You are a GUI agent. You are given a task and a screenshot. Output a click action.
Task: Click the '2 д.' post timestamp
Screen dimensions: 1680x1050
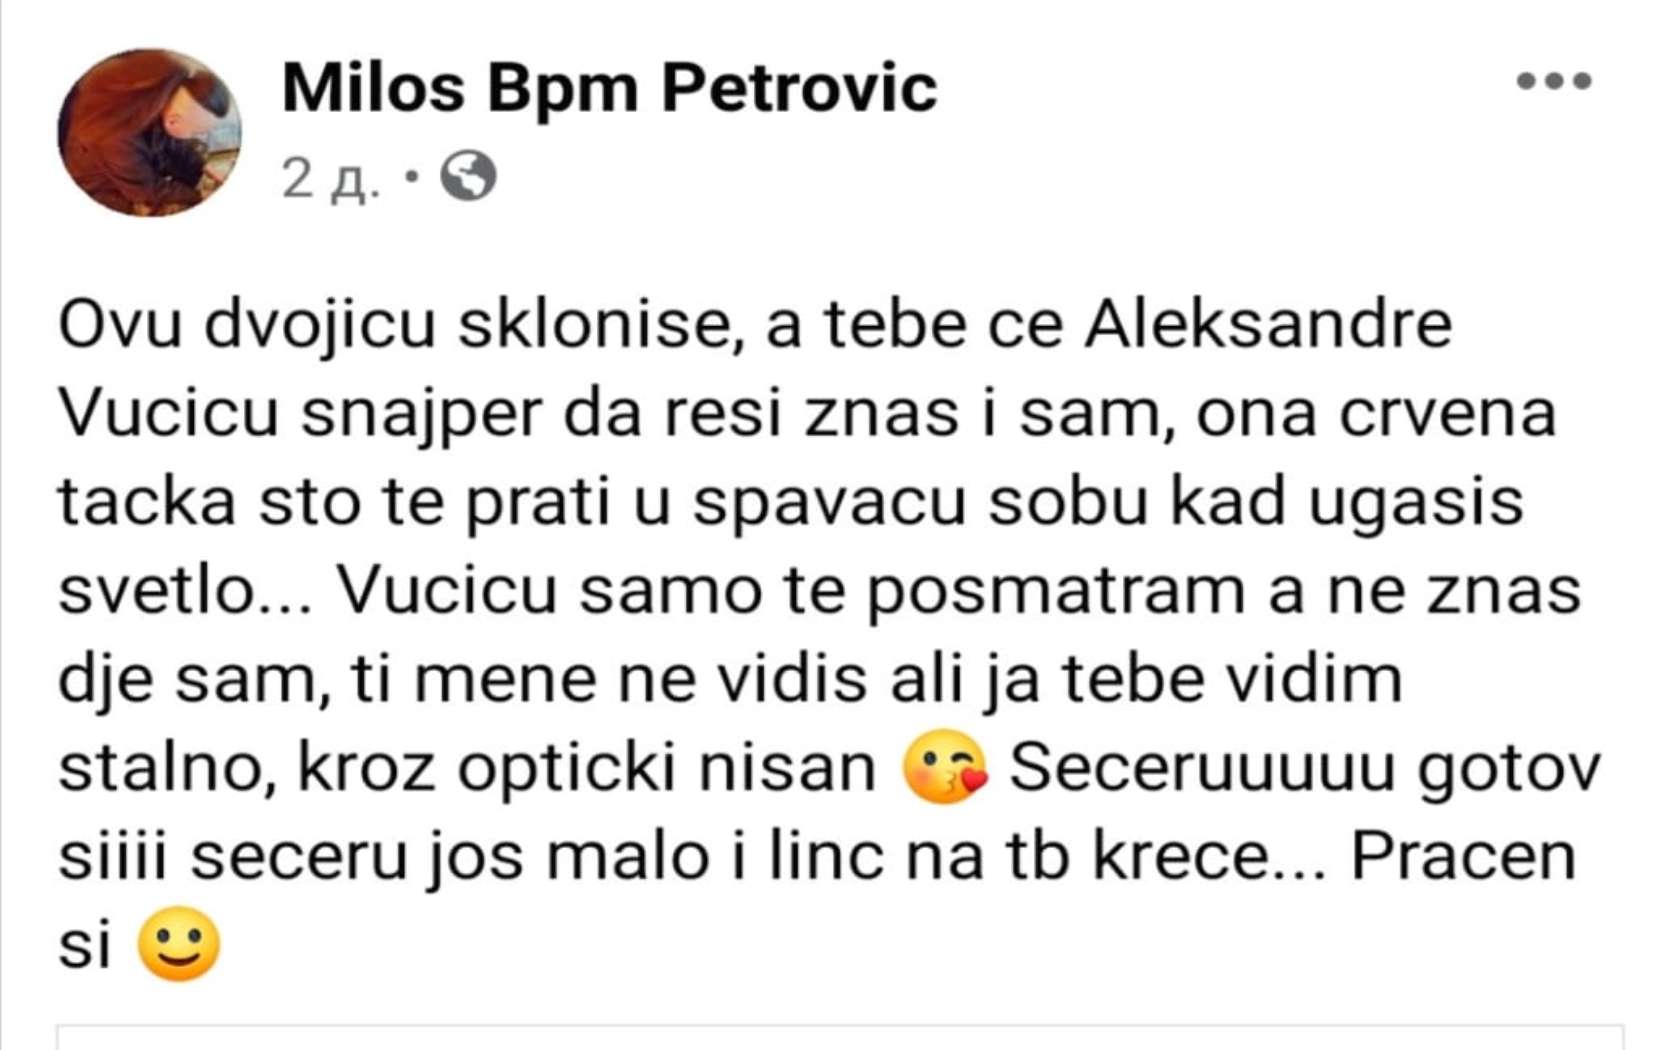coord(331,178)
